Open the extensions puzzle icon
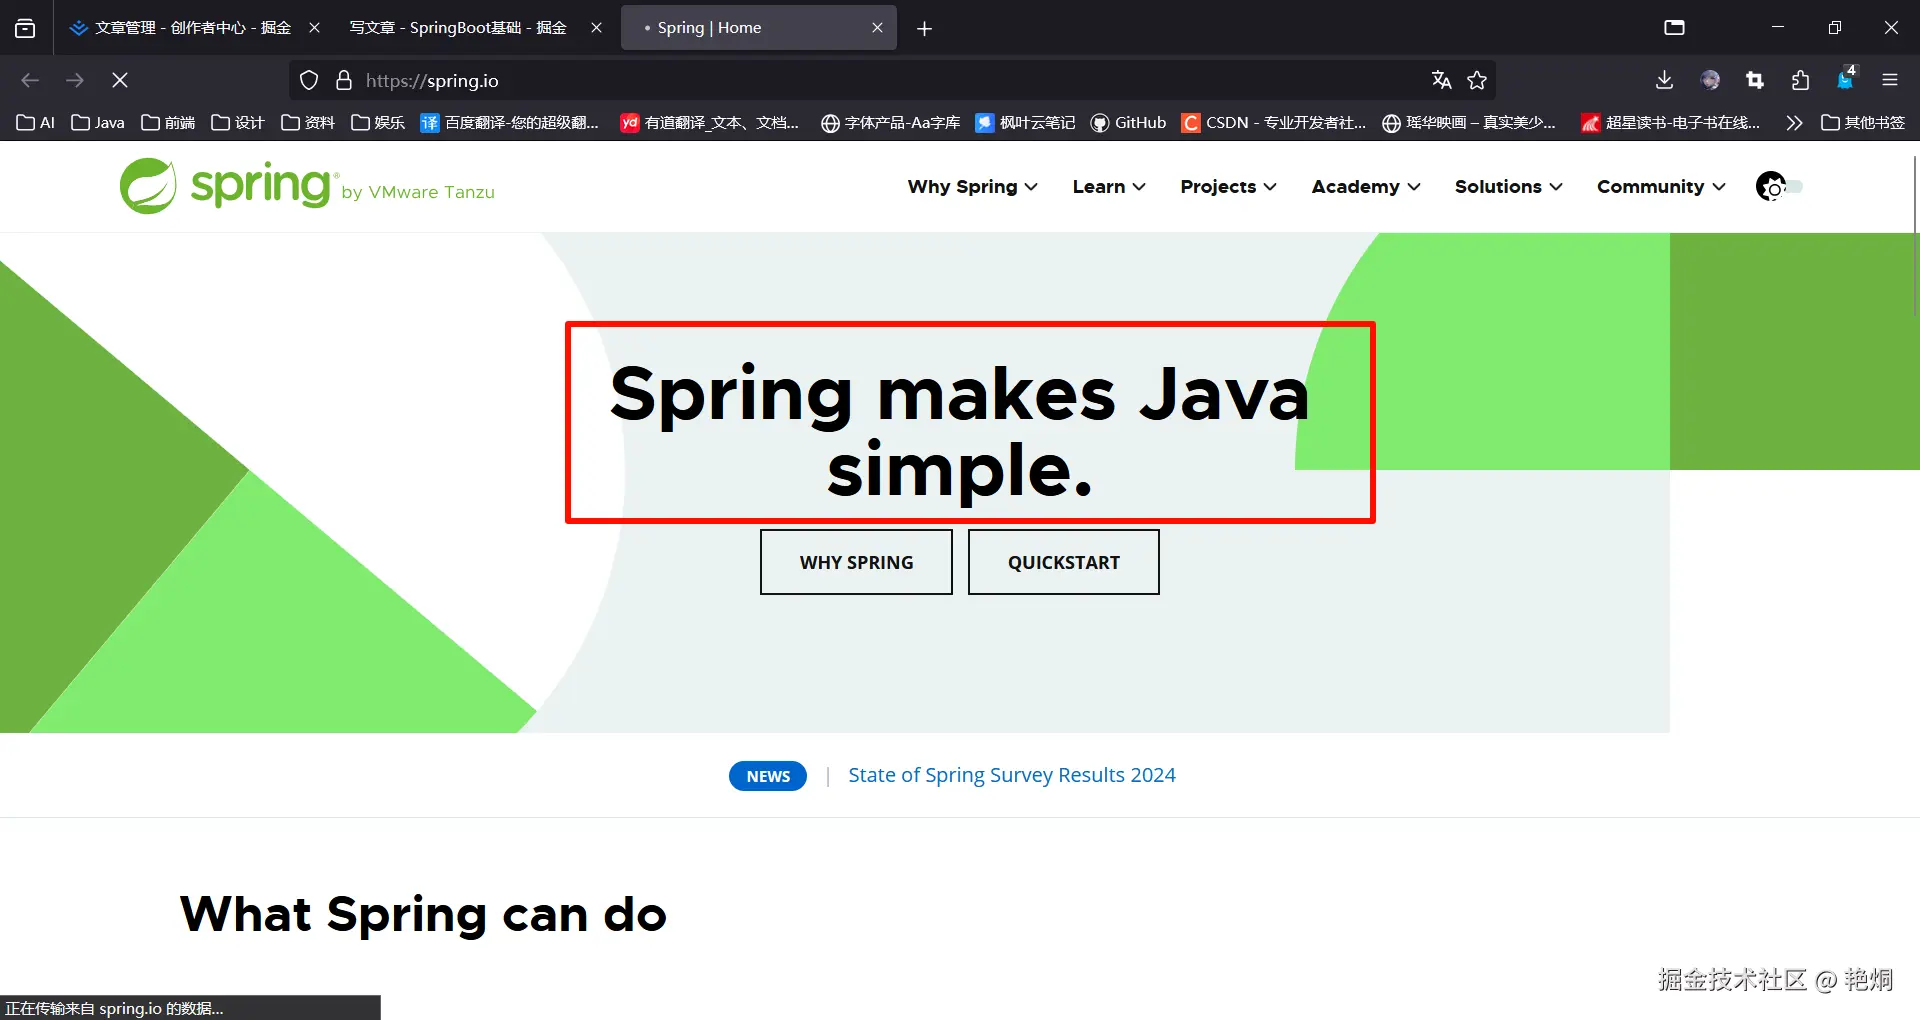1920x1020 pixels. coord(1800,80)
